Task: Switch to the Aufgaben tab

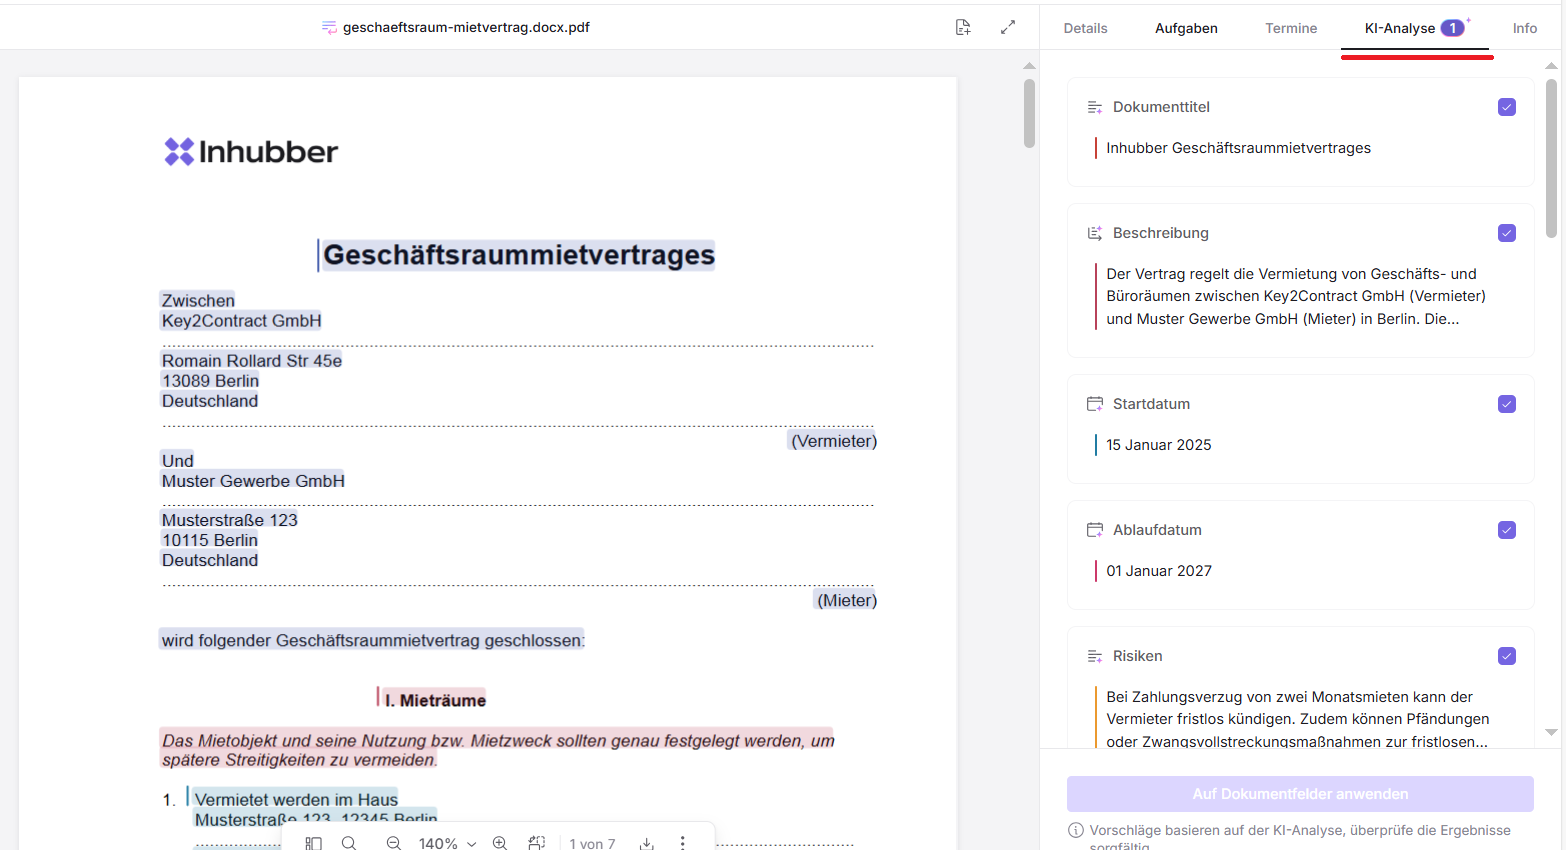Action: pyautogui.click(x=1186, y=28)
